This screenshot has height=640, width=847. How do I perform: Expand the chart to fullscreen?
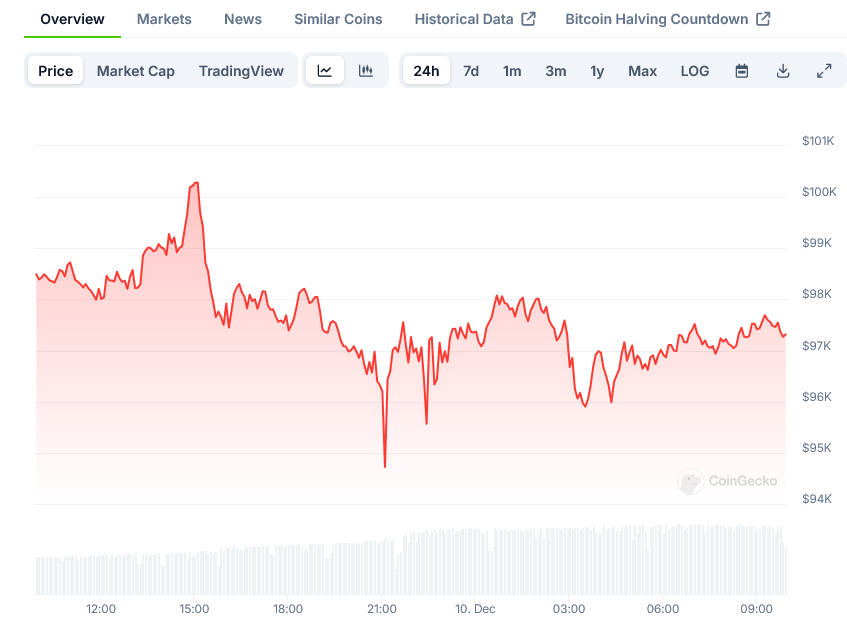824,71
